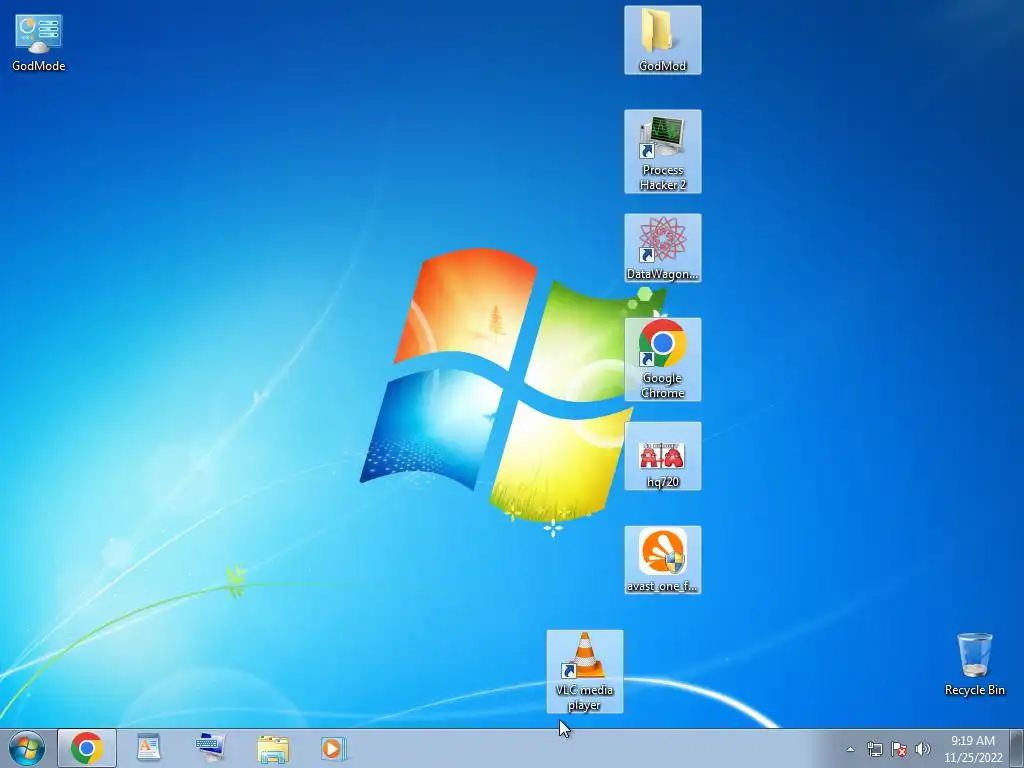This screenshot has width=1024, height=768.
Task: Open Windows Explorer from the taskbar
Action: click(273, 749)
